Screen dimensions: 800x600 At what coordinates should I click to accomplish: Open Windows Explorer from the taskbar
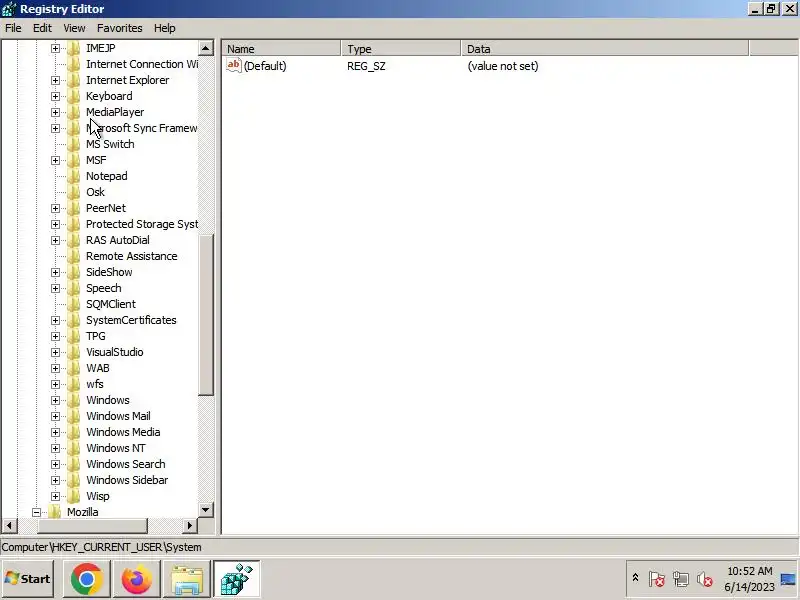point(187,579)
